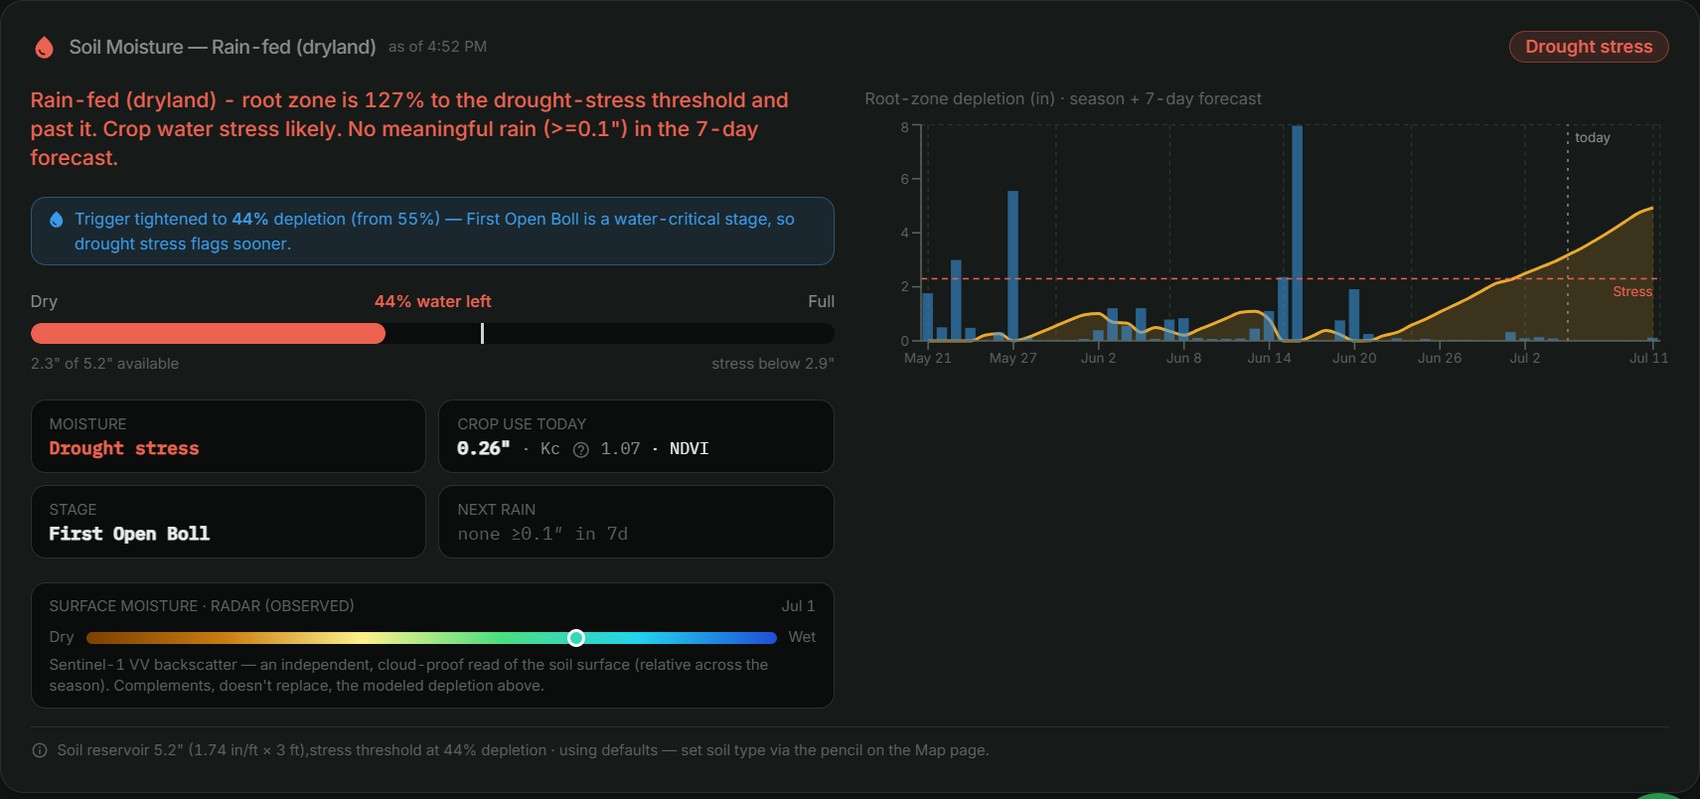
Task: Click the 'Full' label at bar end
Action: [x=821, y=302]
